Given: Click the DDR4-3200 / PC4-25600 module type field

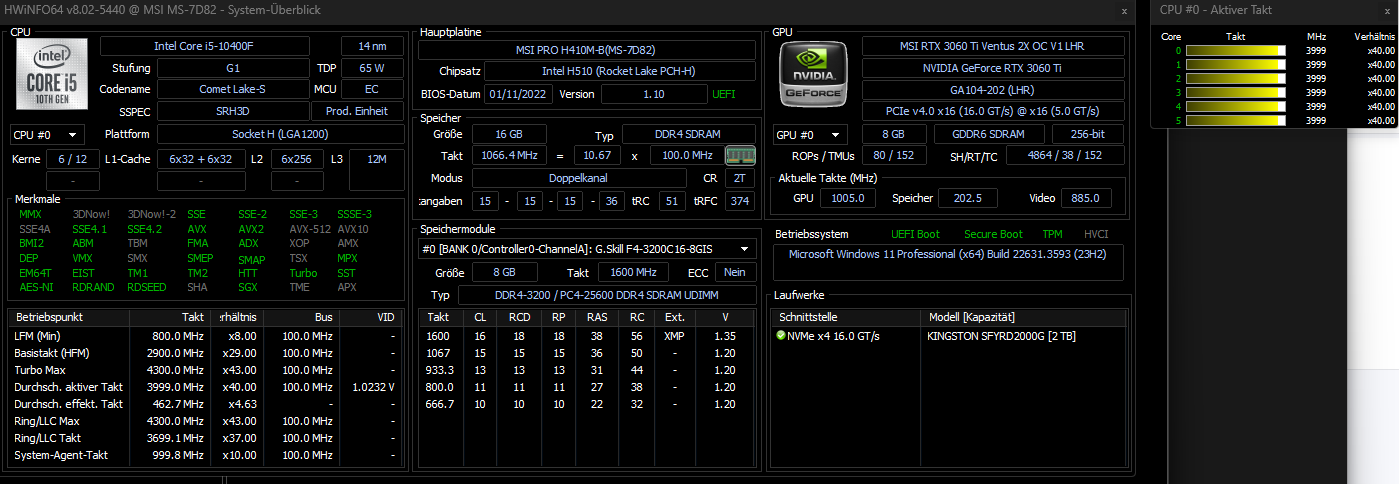Looking at the screenshot, I should click(606, 295).
